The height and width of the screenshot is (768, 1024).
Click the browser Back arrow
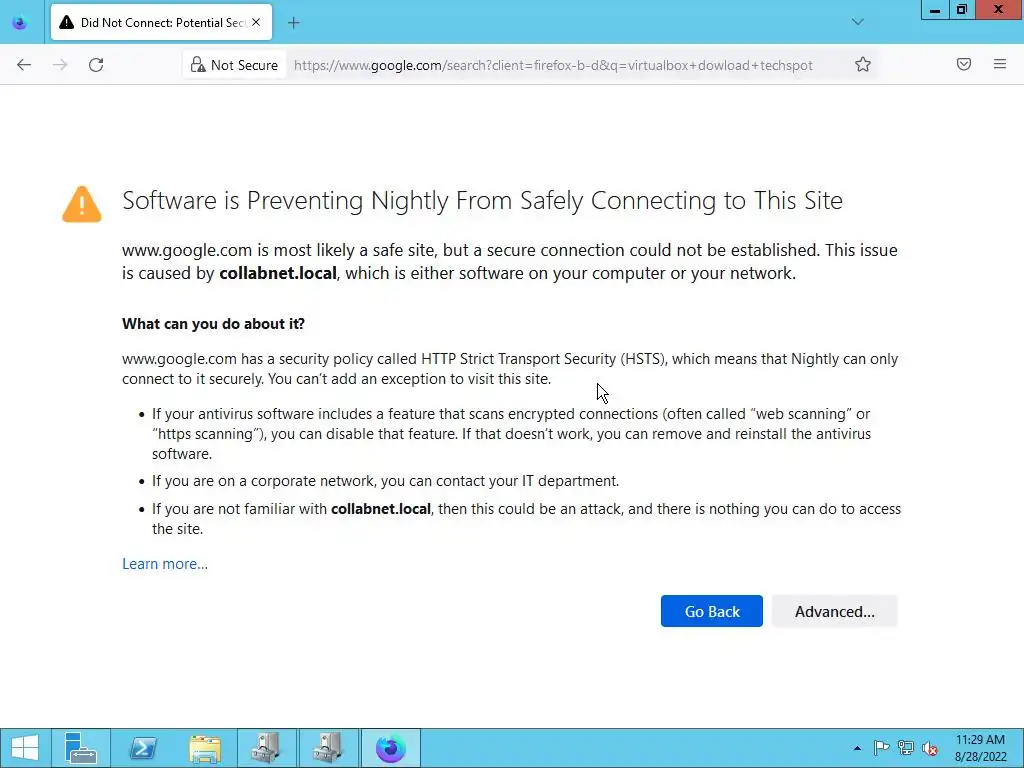pyautogui.click(x=24, y=65)
